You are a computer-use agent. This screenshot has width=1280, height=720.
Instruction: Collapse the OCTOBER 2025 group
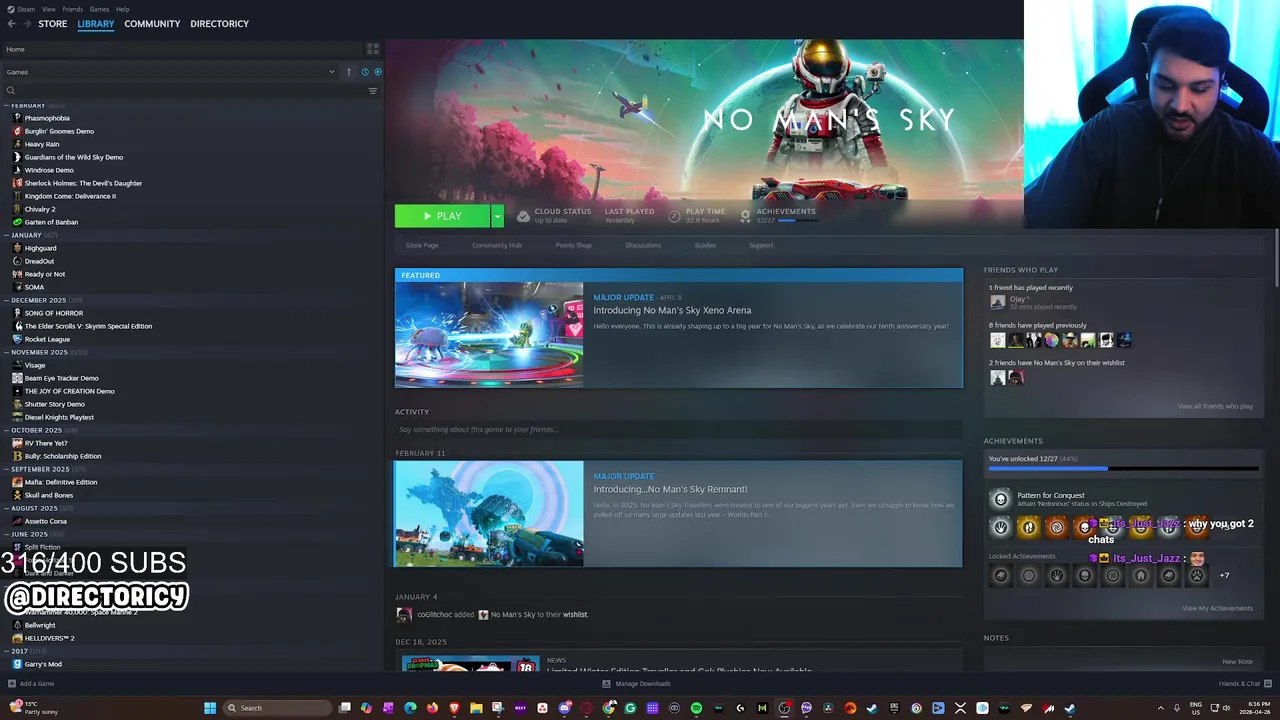(x=7, y=430)
